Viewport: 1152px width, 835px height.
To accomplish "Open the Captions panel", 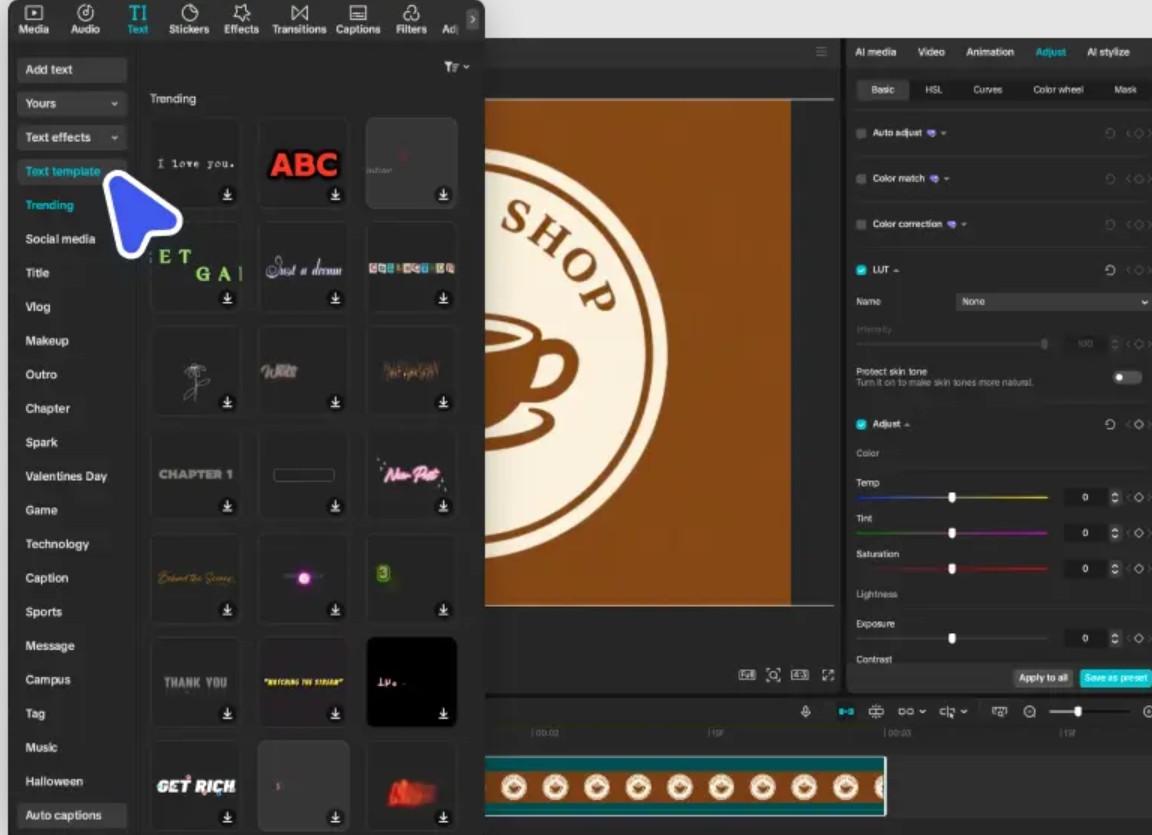I will pos(358,18).
